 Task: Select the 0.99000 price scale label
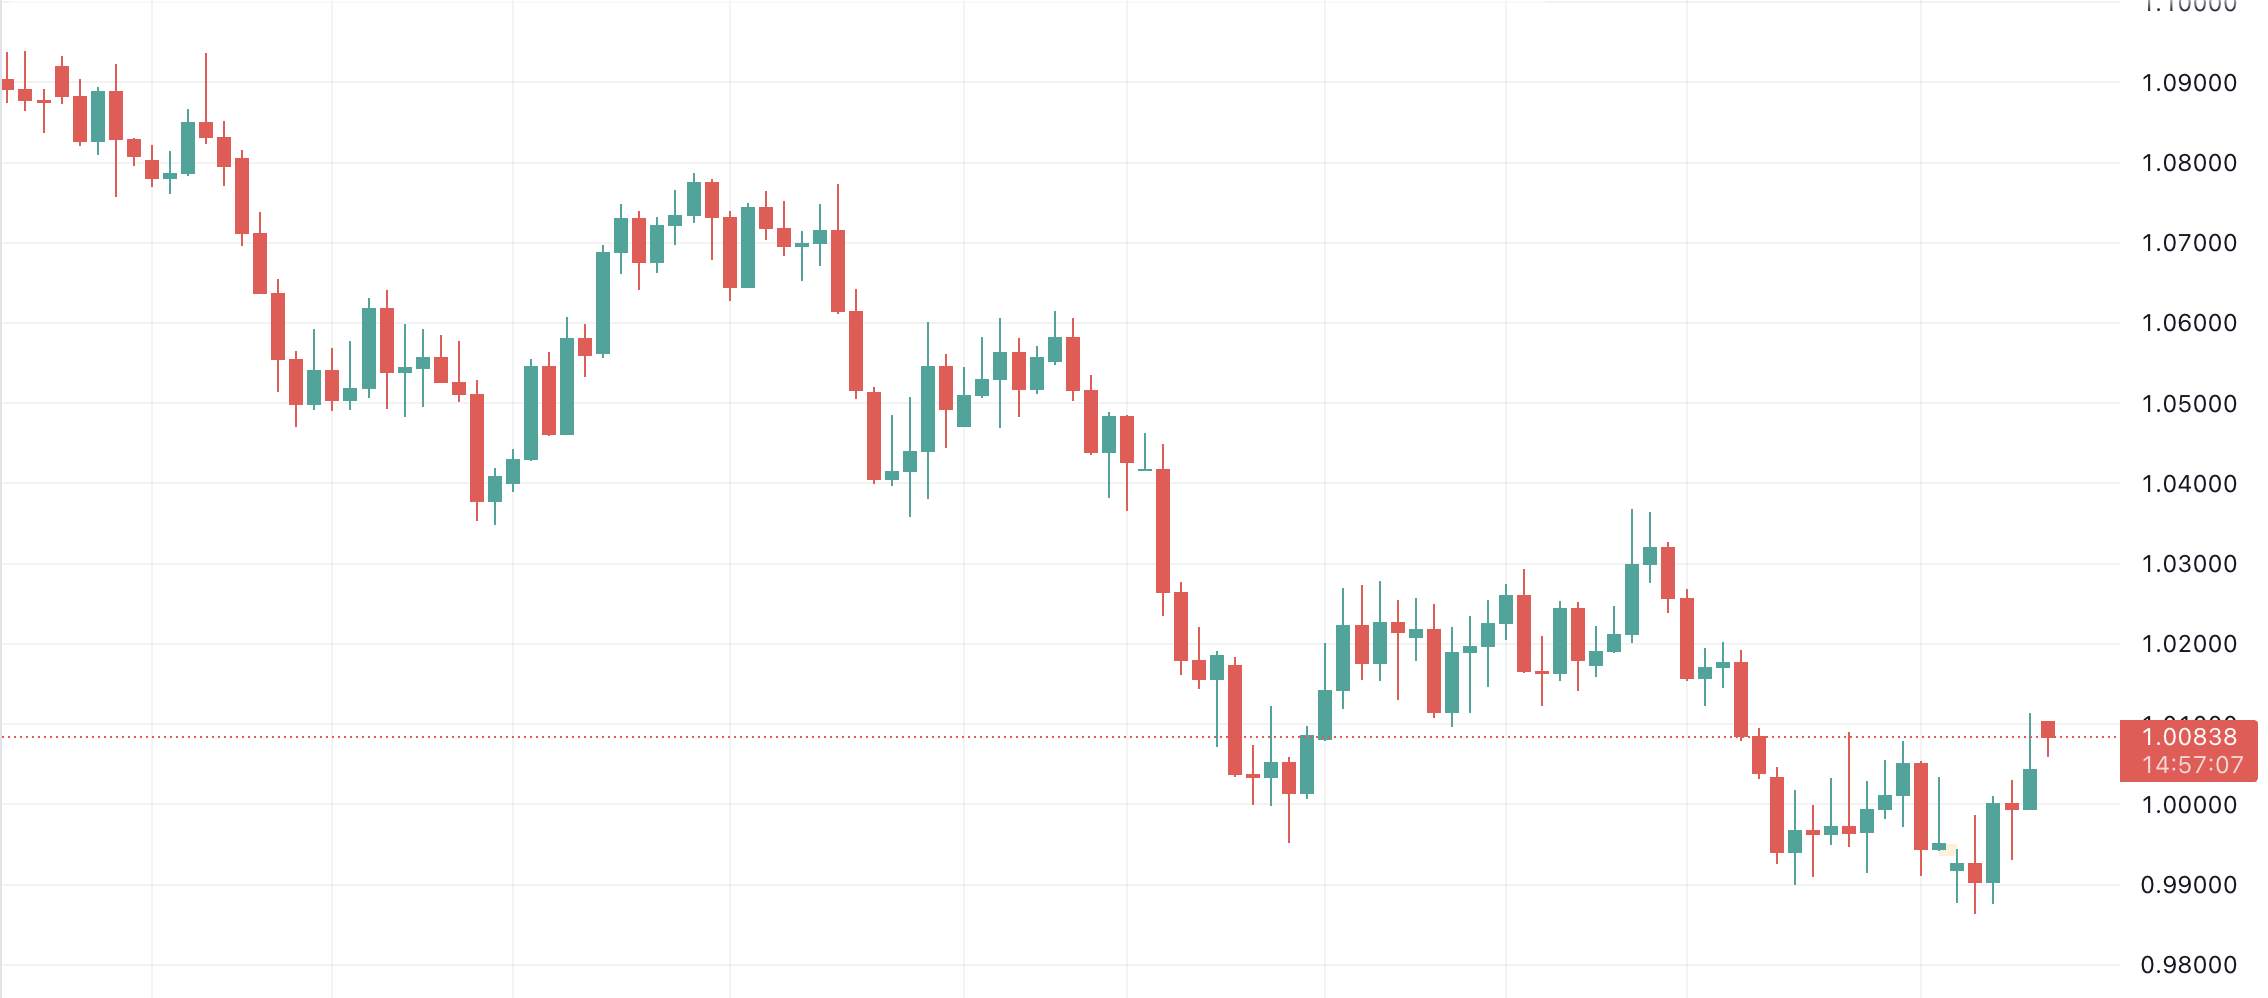click(x=2188, y=885)
